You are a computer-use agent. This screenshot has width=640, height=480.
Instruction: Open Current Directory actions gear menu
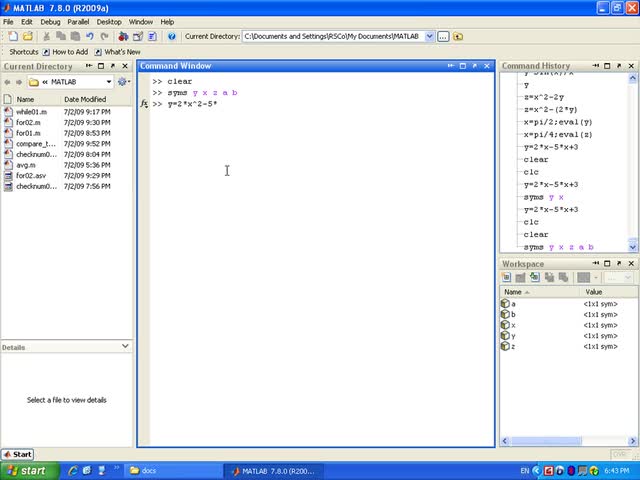123,82
